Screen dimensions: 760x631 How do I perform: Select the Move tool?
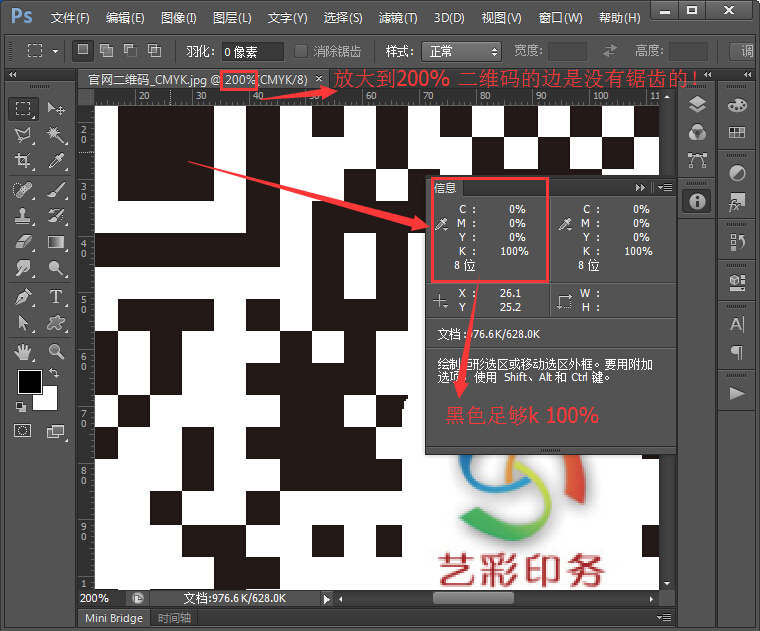(56, 109)
